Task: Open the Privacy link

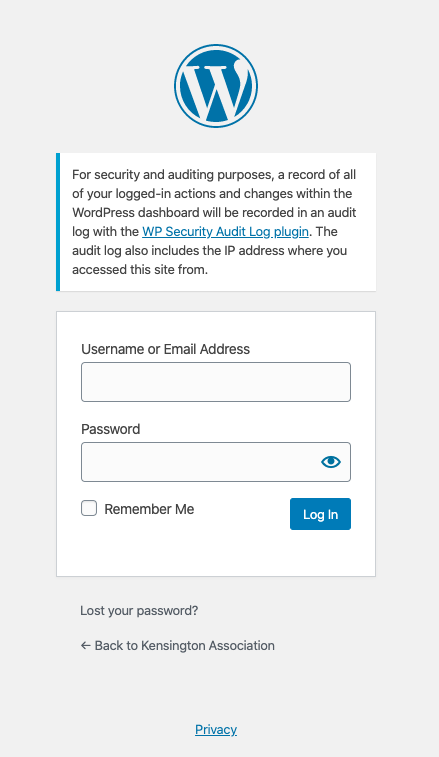Action: point(216,729)
